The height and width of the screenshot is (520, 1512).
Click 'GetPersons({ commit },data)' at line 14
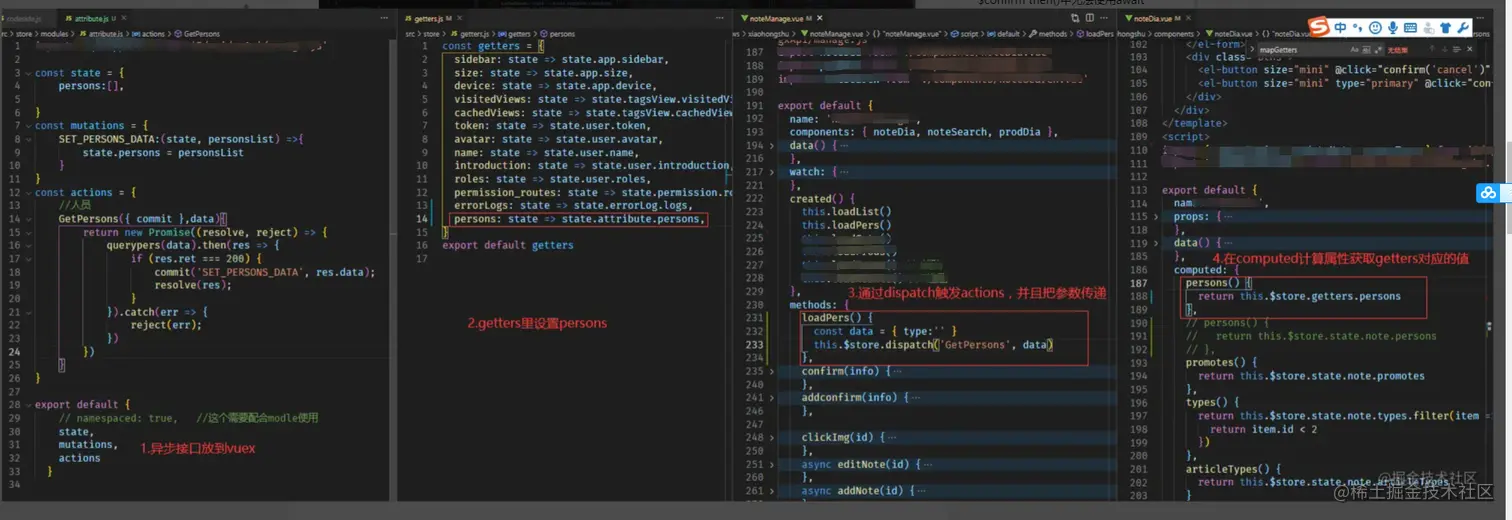click(x=142, y=218)
